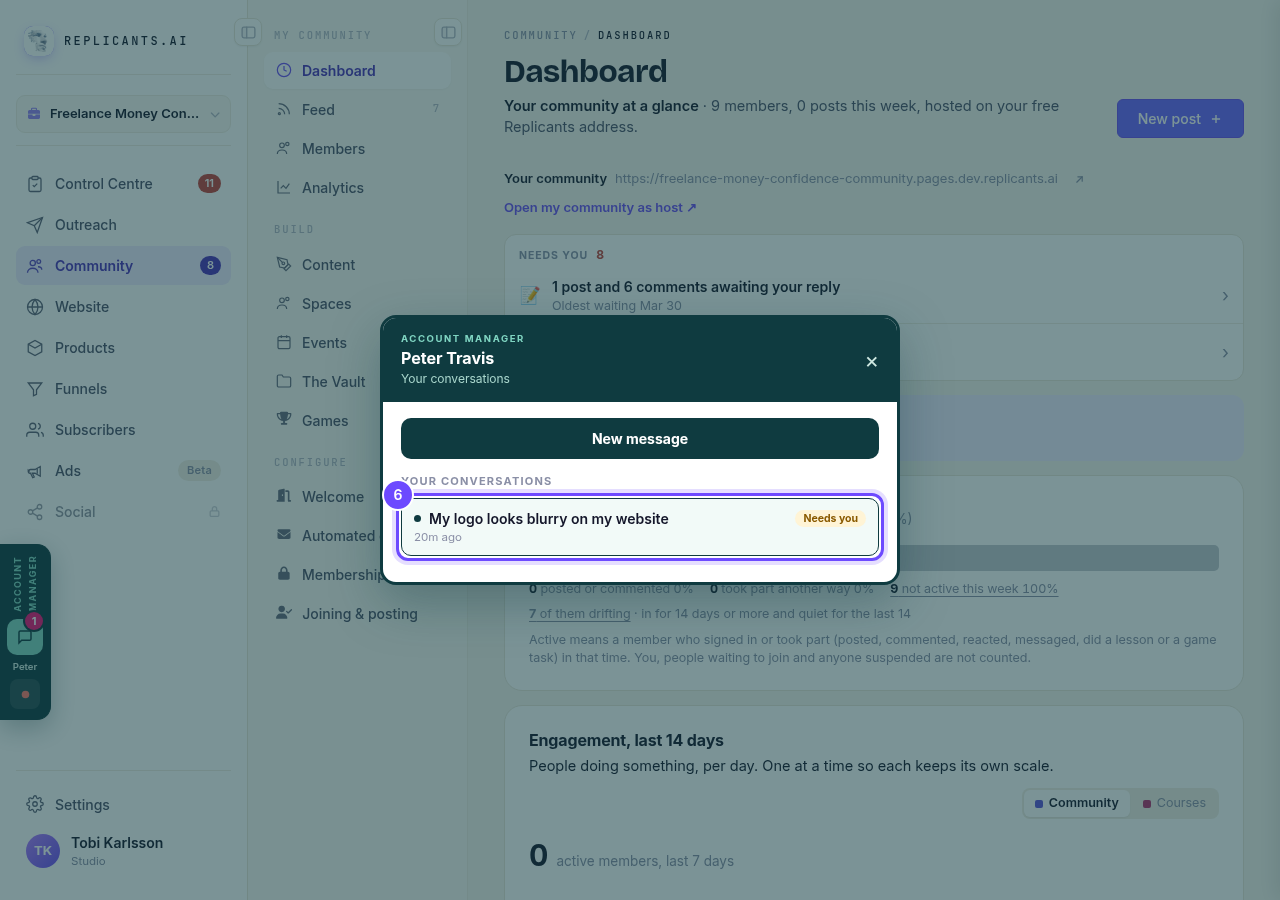This screenshot has width=1280, height=900.
Task: Click the New message button
Action: [x=640, y=439]
